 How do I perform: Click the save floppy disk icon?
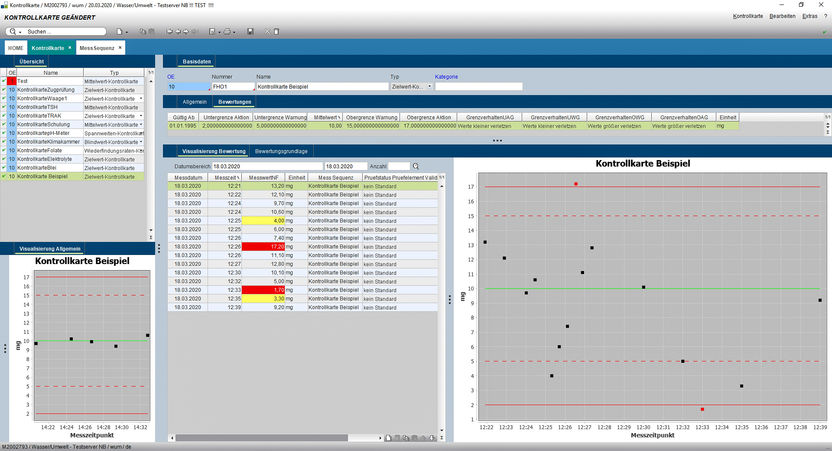click(250, 32)
